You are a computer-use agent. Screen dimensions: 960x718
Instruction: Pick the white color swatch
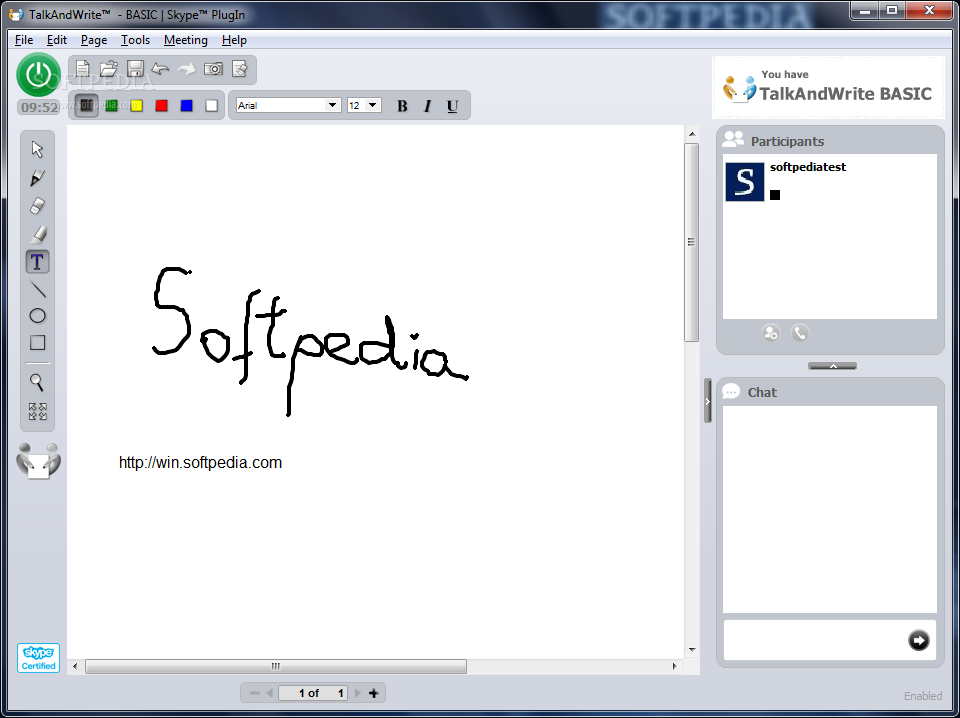point(212,106)
